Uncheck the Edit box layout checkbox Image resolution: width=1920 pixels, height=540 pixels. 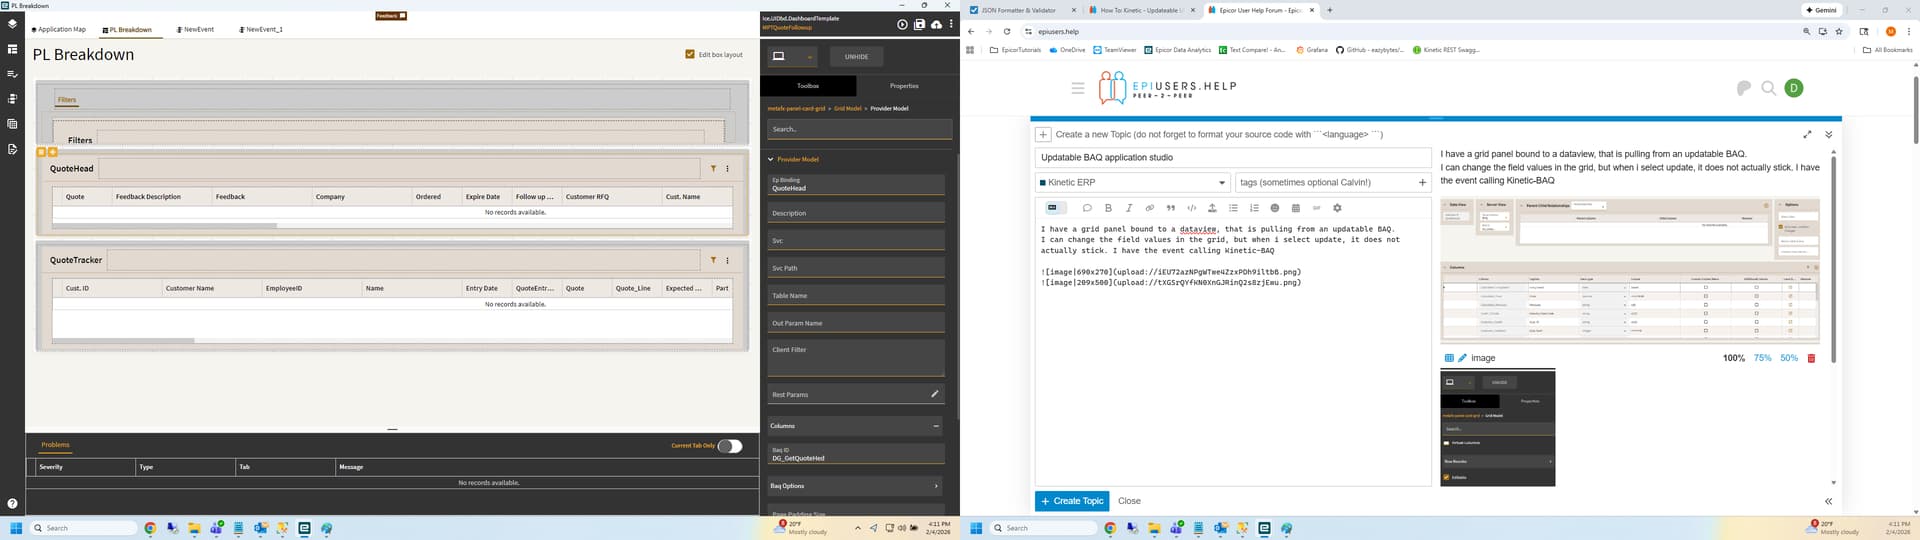tap(690, 54)
